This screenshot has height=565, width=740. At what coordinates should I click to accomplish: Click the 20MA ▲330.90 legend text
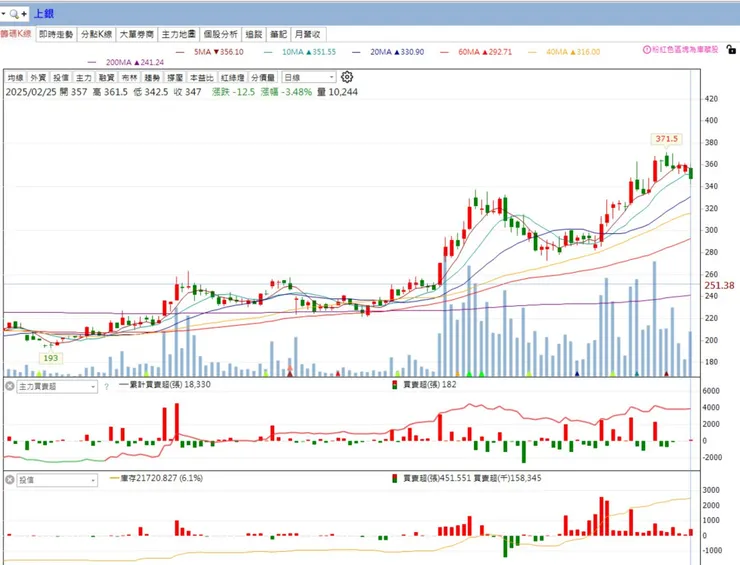(397, 52)
